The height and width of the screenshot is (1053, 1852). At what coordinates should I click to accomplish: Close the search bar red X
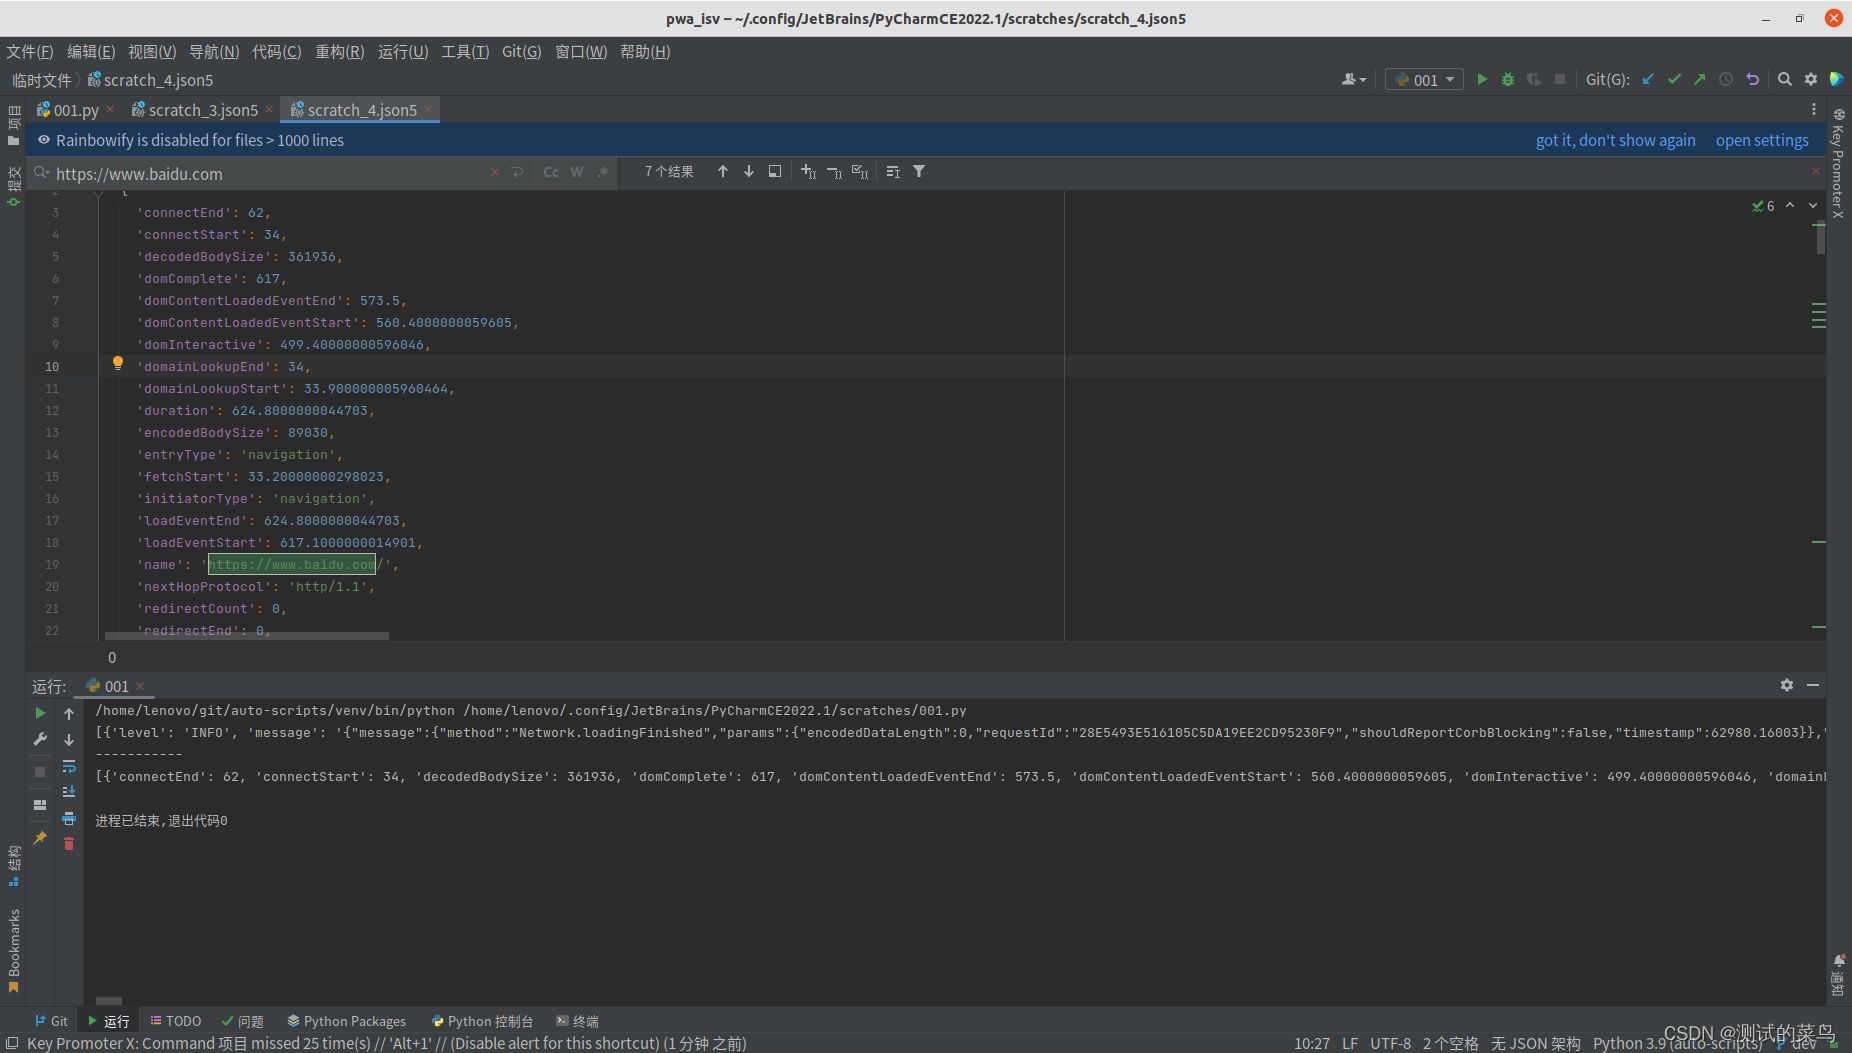pyautogui.click(x=1816, y=171)
